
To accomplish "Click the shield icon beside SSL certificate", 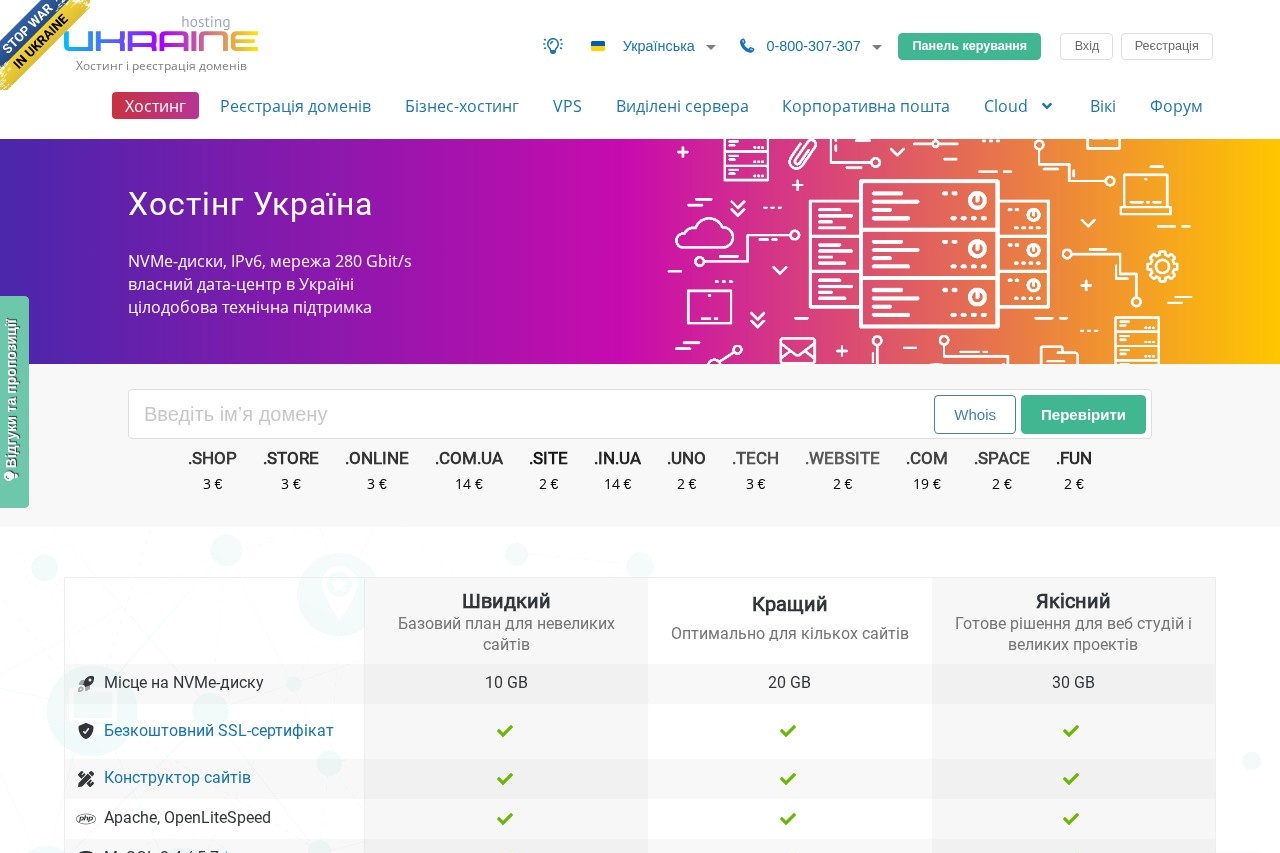I will [x=86, y=731].
